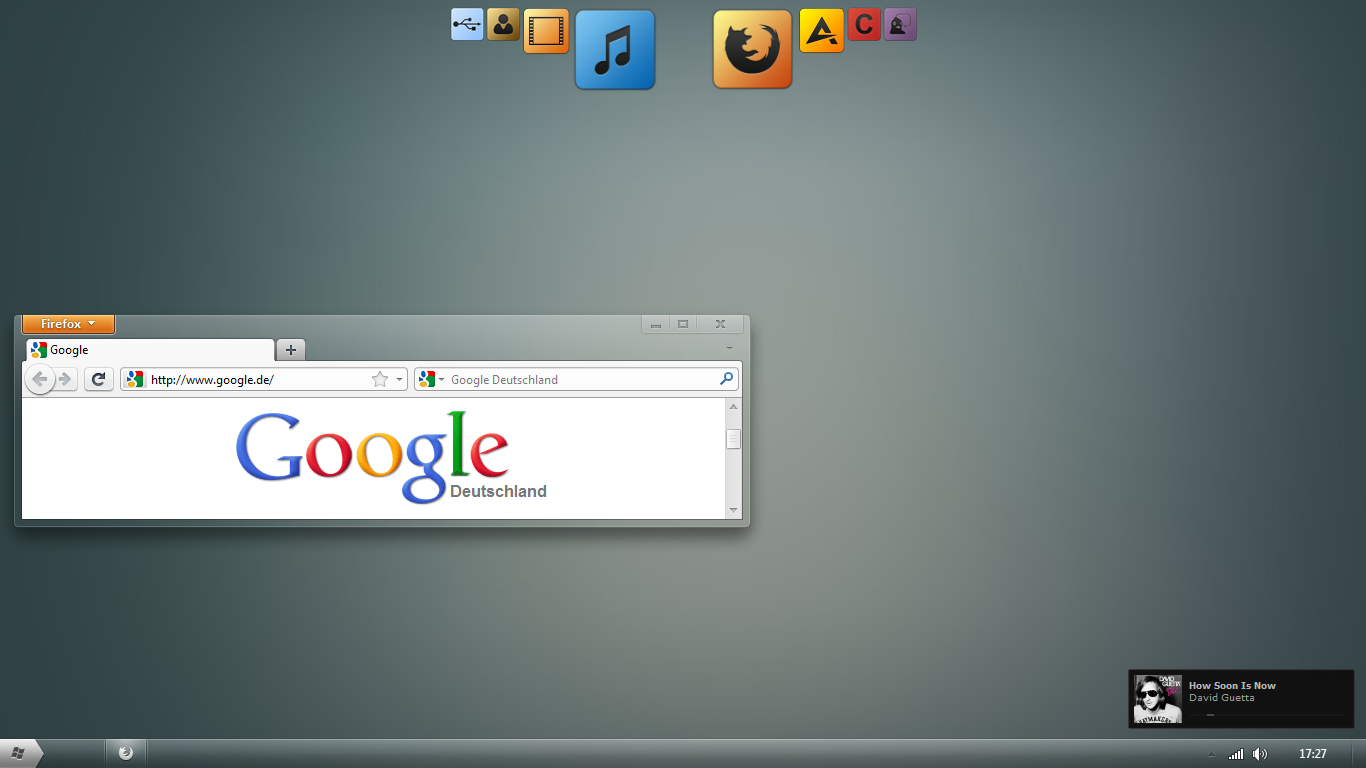This screenshot has width=1366, height=768.
Task: Click the site favicon in the address bar
Action: point(135,379)
